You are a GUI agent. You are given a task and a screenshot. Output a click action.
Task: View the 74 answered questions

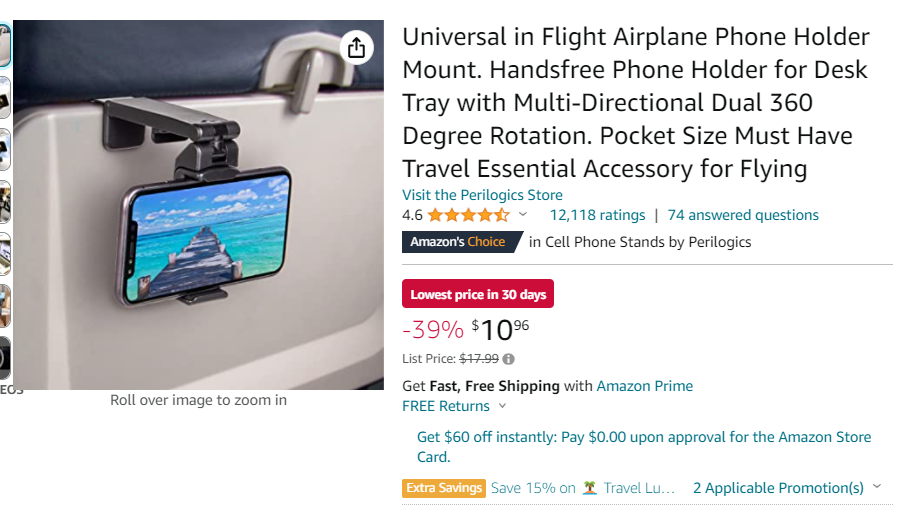click(x=743, y=215)
